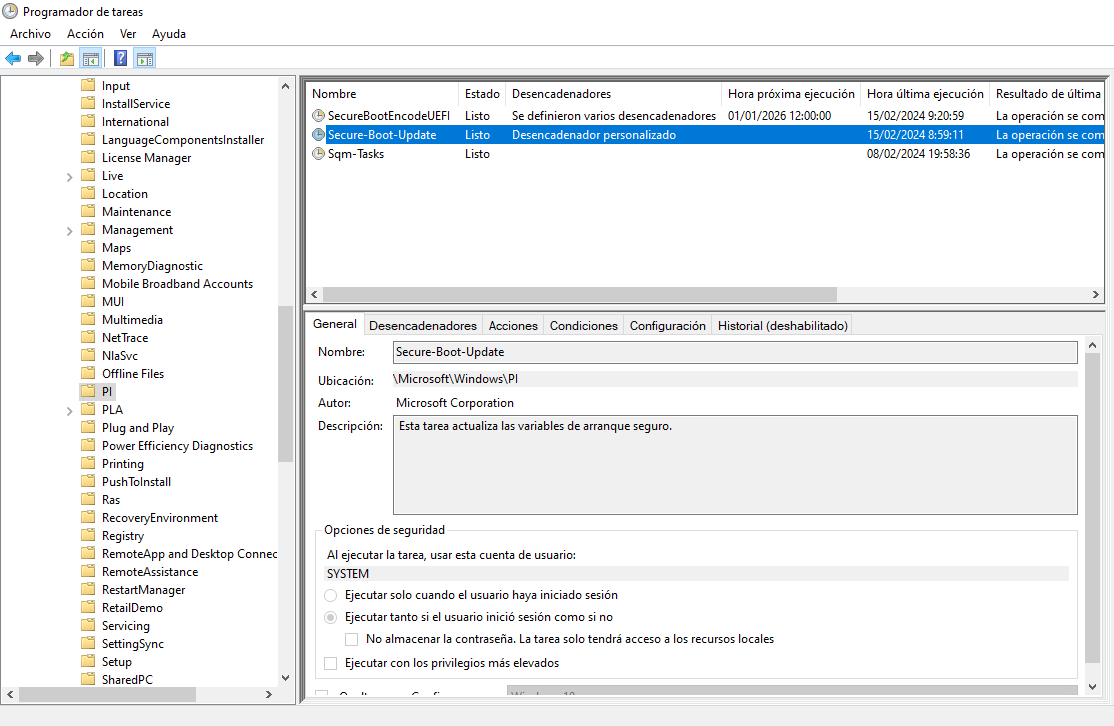Click the blue Back arrow in toolbar
The width and height of the screenshot is (1114, 726).
[x=13, y=58]
